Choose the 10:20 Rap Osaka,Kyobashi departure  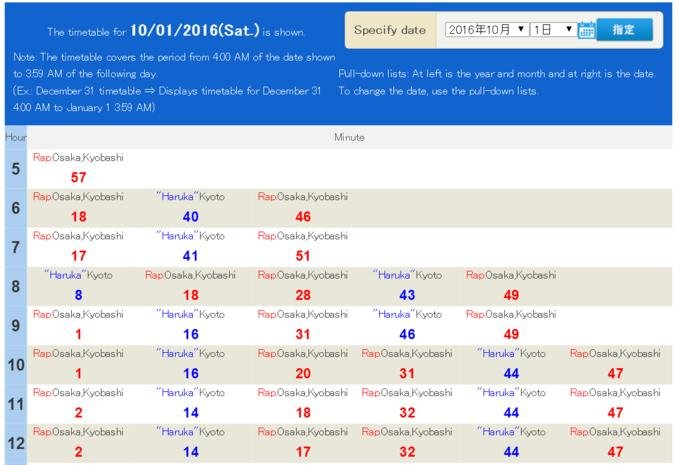pyautogui.click(x=303, y=373)
